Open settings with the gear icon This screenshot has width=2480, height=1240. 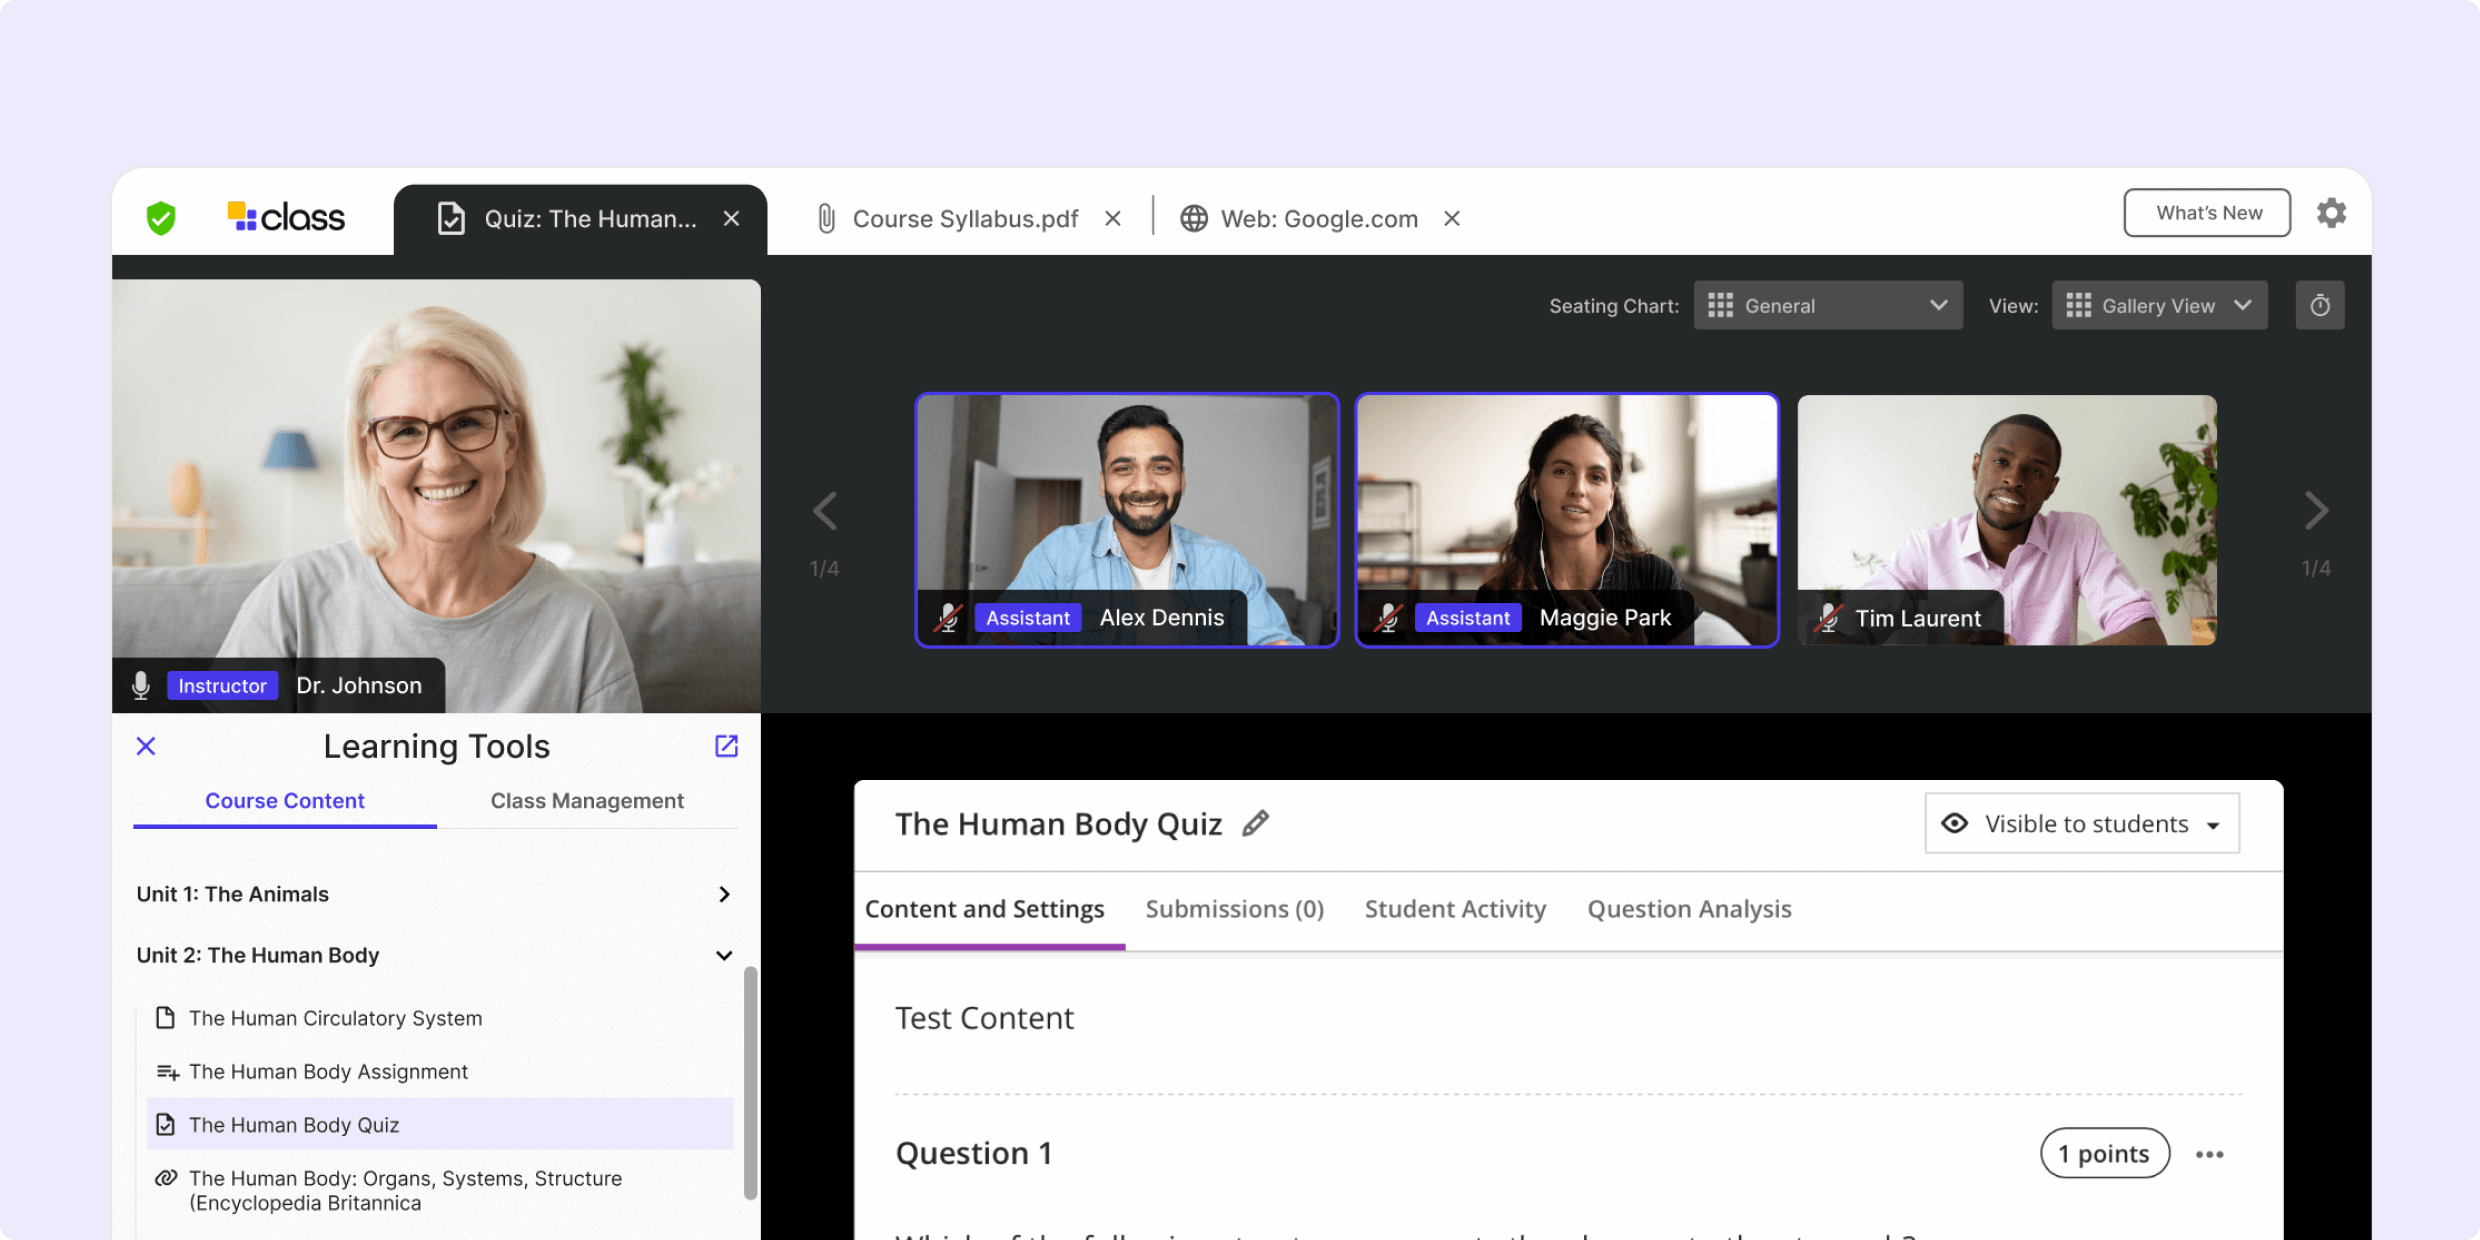(2332, 212)
